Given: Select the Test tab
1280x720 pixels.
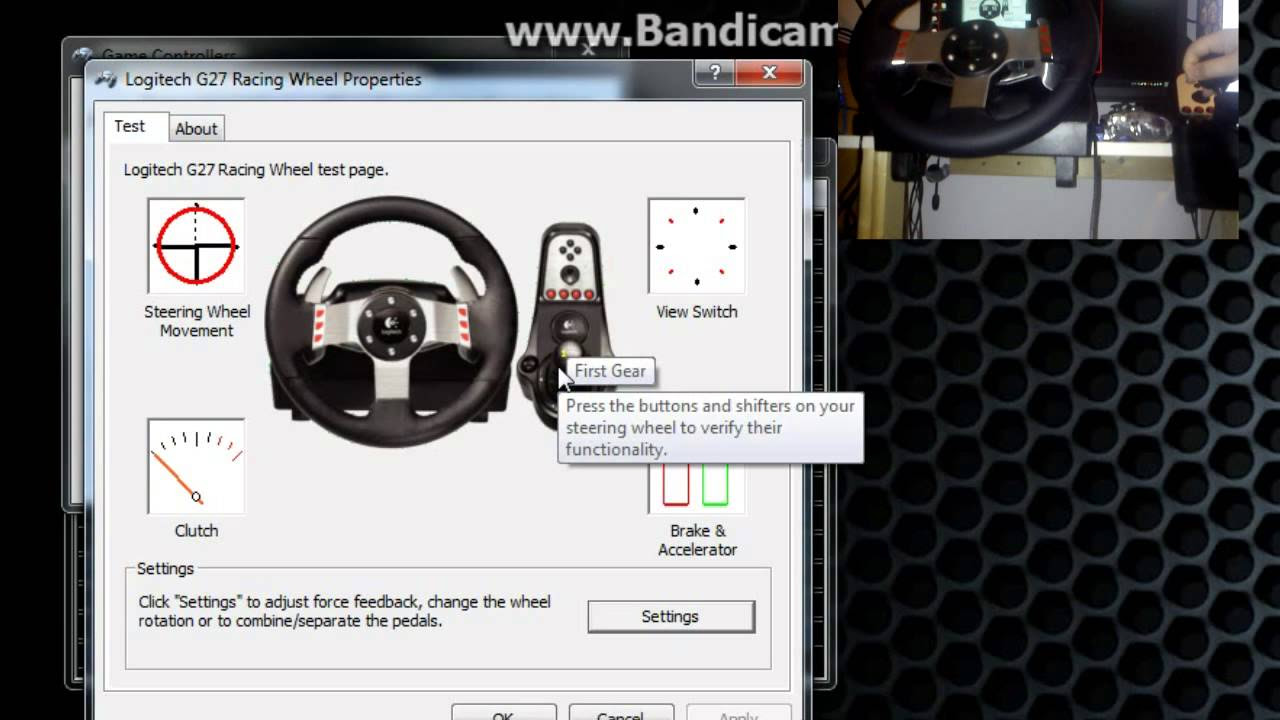Looking at the screenshot, I should [130, 126].
